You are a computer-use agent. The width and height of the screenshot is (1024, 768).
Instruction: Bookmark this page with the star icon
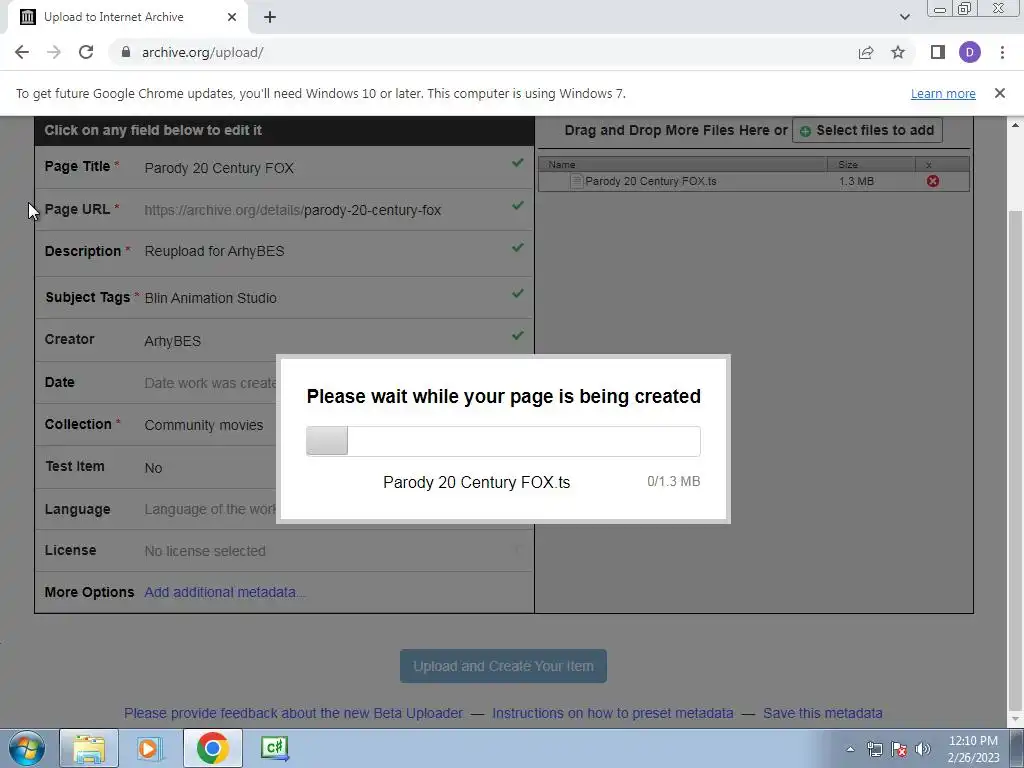pos(898,52)
